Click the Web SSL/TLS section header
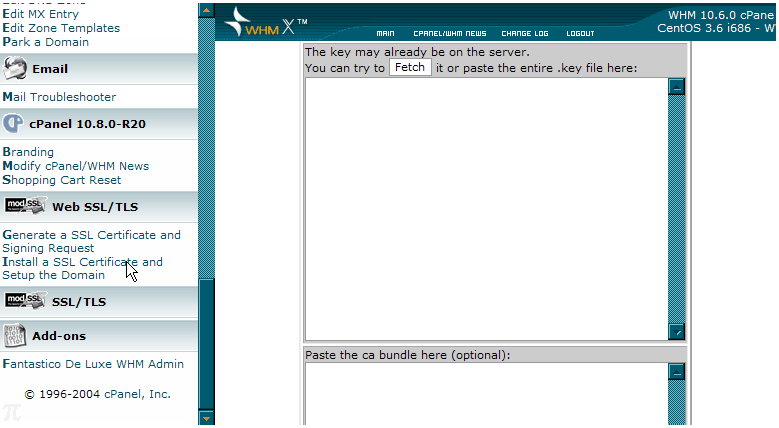 click(99, 206)
